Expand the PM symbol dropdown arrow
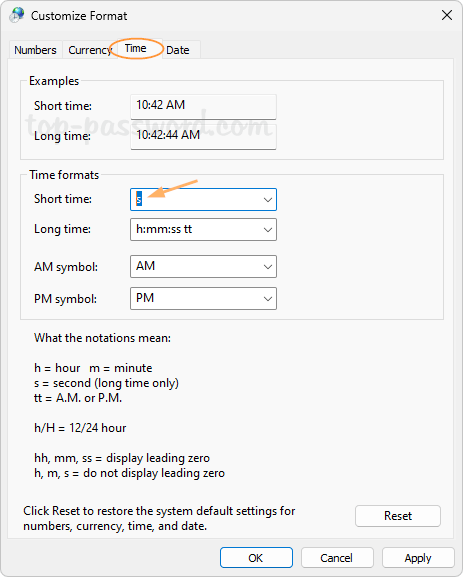The width and height of the screenshot is (463, 577). tap(268, 298)
